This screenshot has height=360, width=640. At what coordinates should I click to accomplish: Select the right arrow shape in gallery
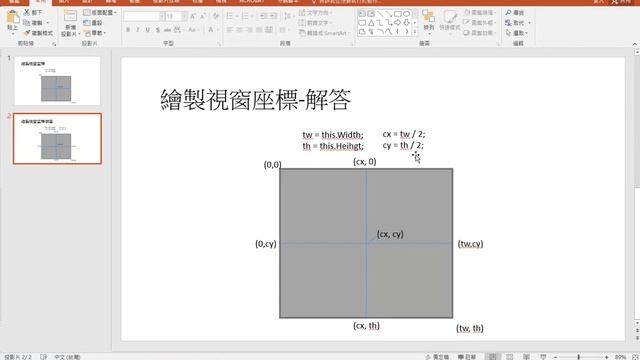pos(398,23)
